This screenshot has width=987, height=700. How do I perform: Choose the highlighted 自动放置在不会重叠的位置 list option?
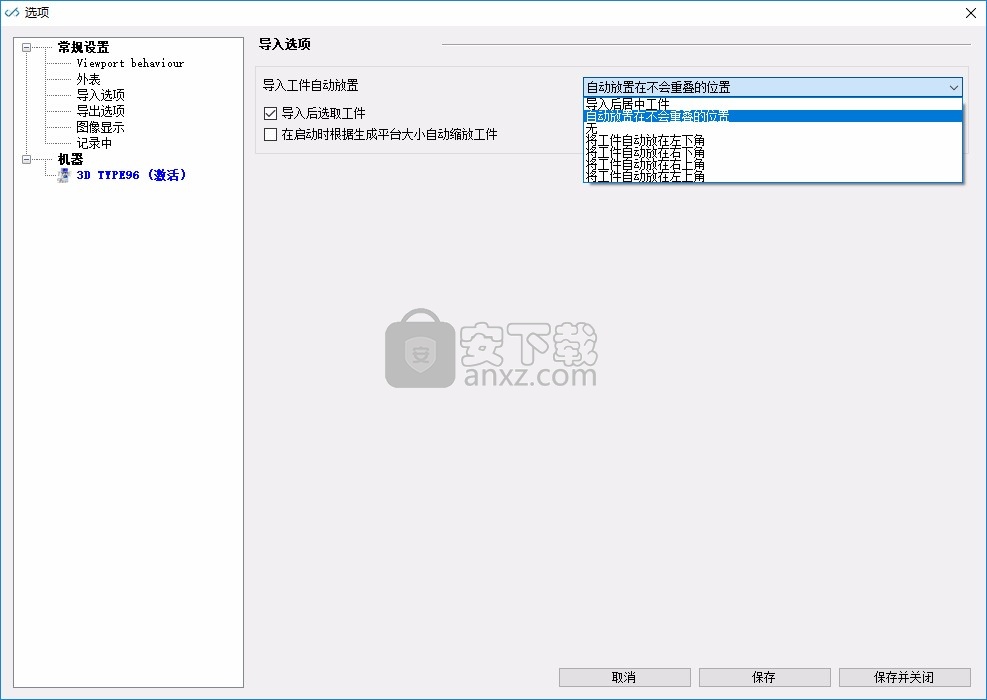[x=773, y=116]
